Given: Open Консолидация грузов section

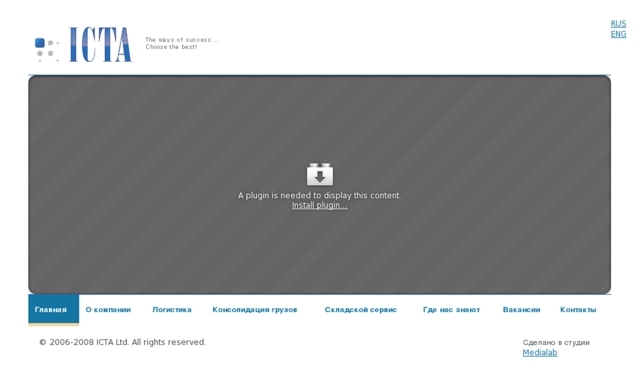Looking at the screenshot, I should tap(255, 310).
